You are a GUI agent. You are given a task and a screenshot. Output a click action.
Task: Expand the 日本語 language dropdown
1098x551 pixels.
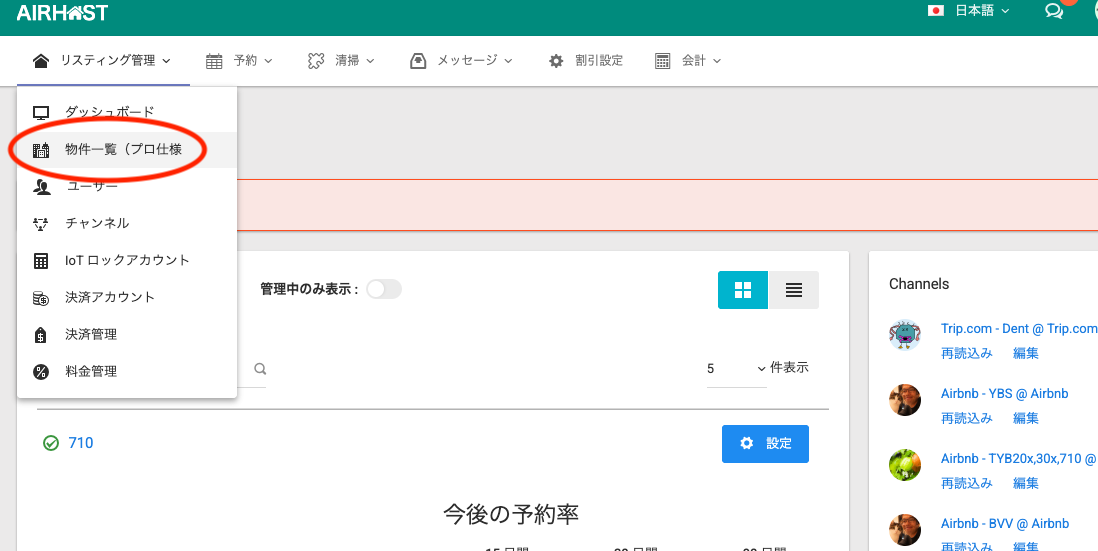[x=968, y=11]
